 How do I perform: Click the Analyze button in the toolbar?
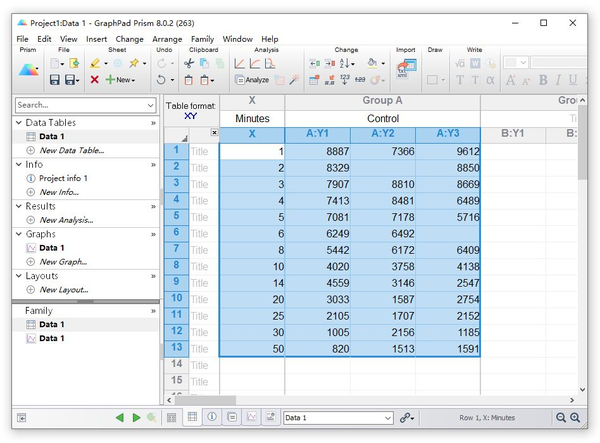pyautogui.click(x=251, y=80)
